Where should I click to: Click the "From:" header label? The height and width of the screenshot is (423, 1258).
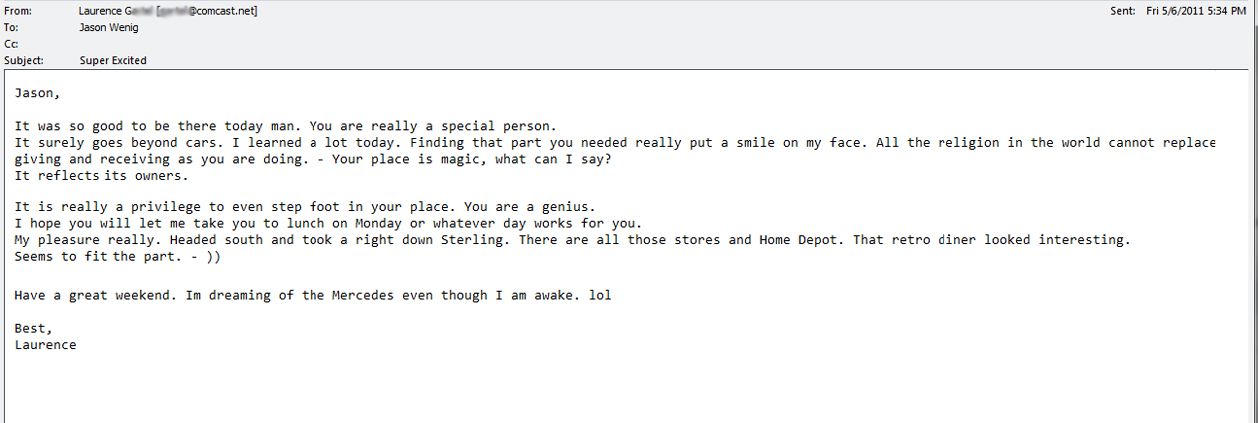(x=18, y=11)
